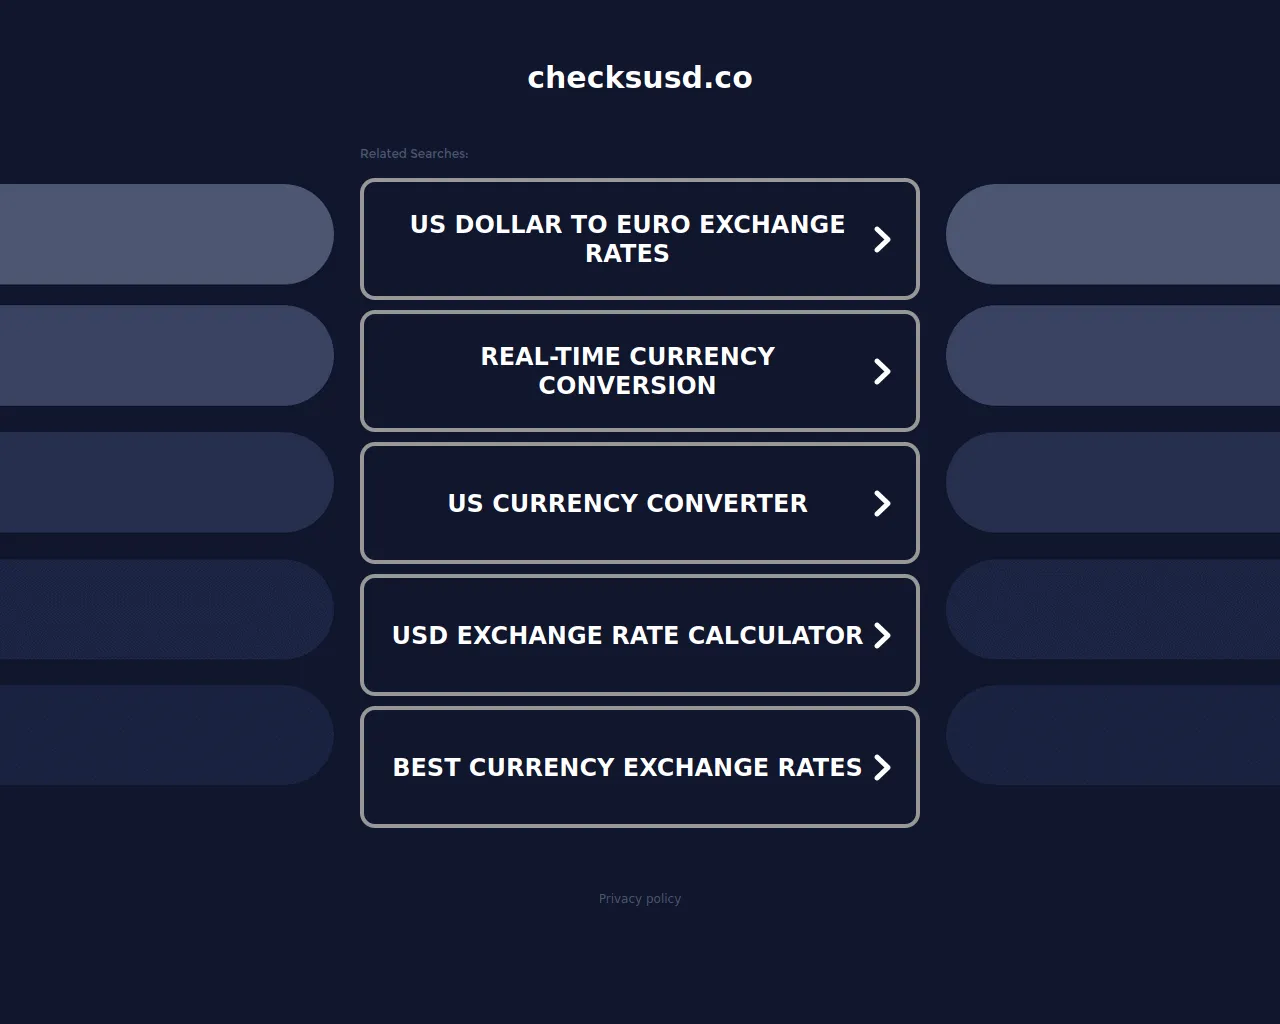Open Best Currency Exchange Rates text
The image size is (1280, 1024).
tap(627, 767)
